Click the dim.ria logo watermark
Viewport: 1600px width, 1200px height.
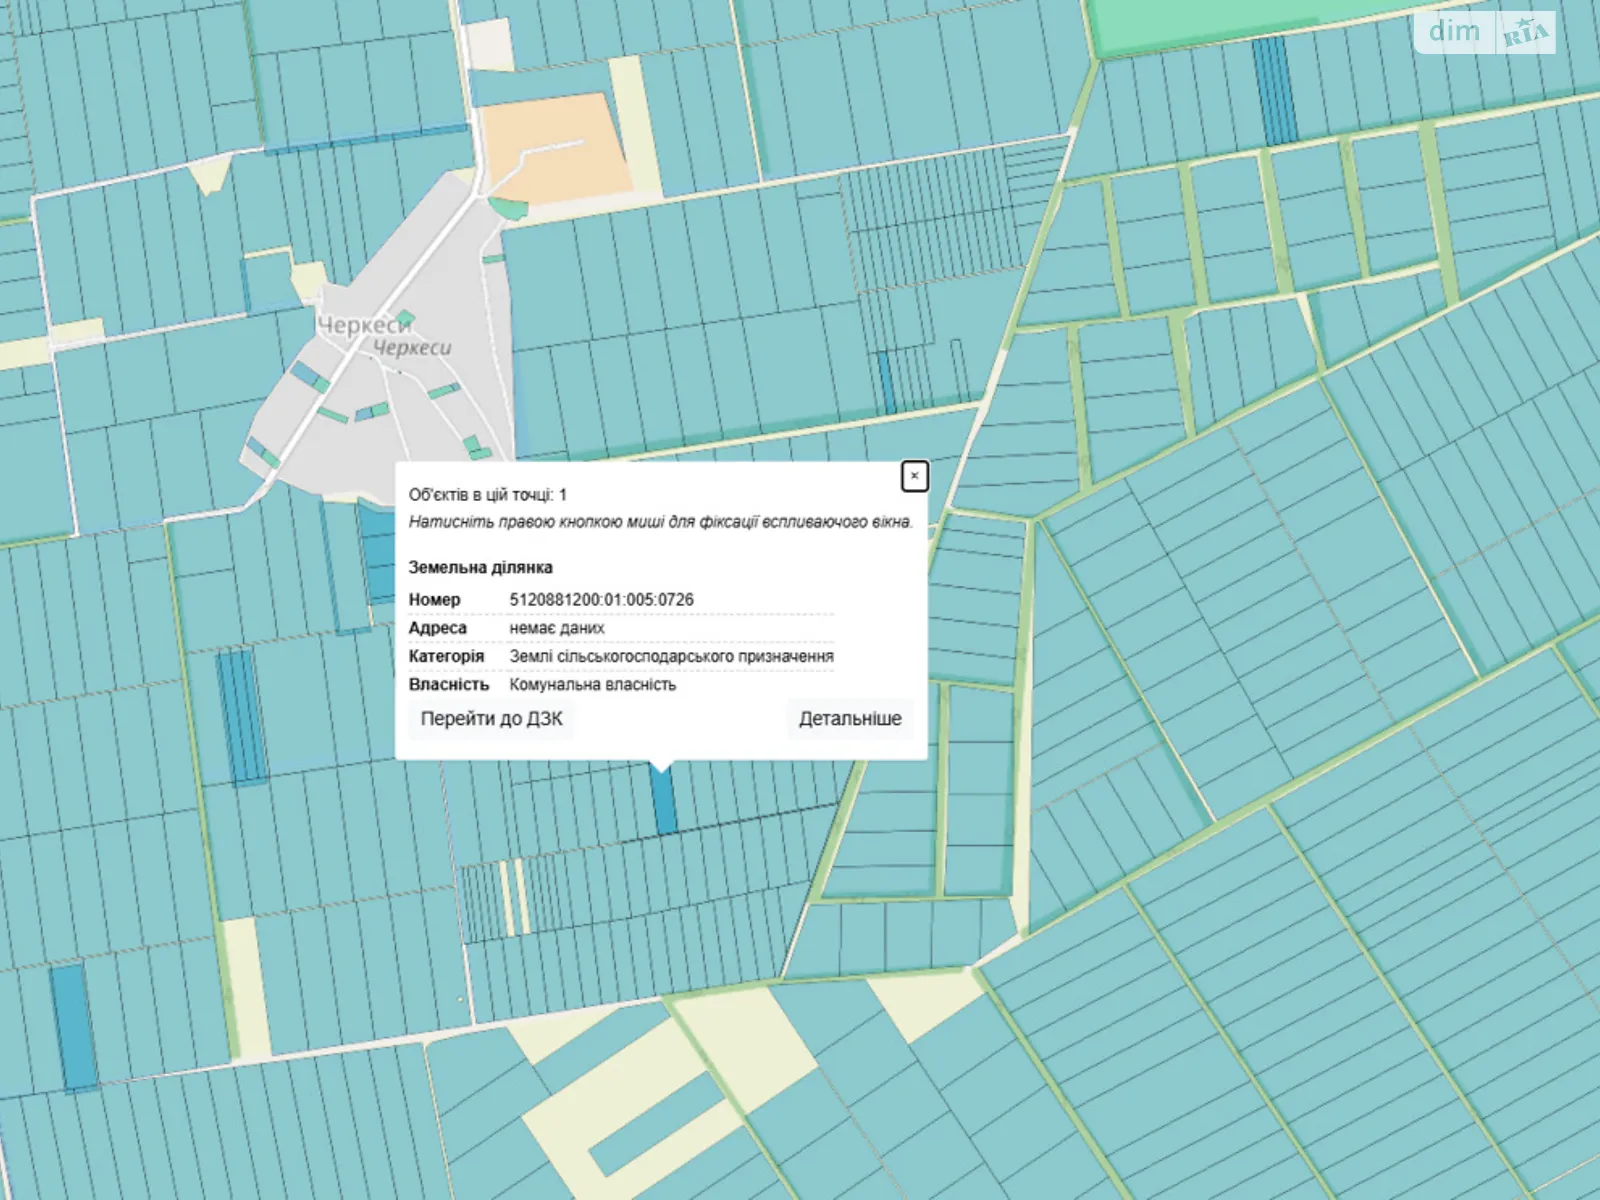click(1486, 32)
